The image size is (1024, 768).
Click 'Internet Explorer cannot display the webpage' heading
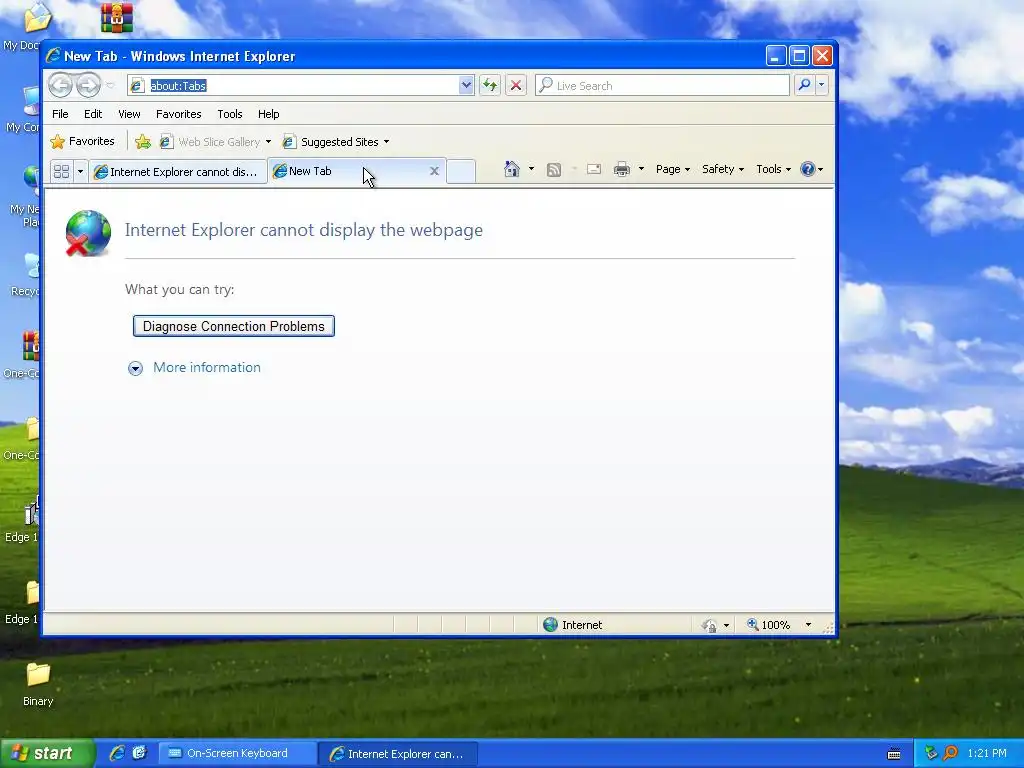click(x=304, y=230)
